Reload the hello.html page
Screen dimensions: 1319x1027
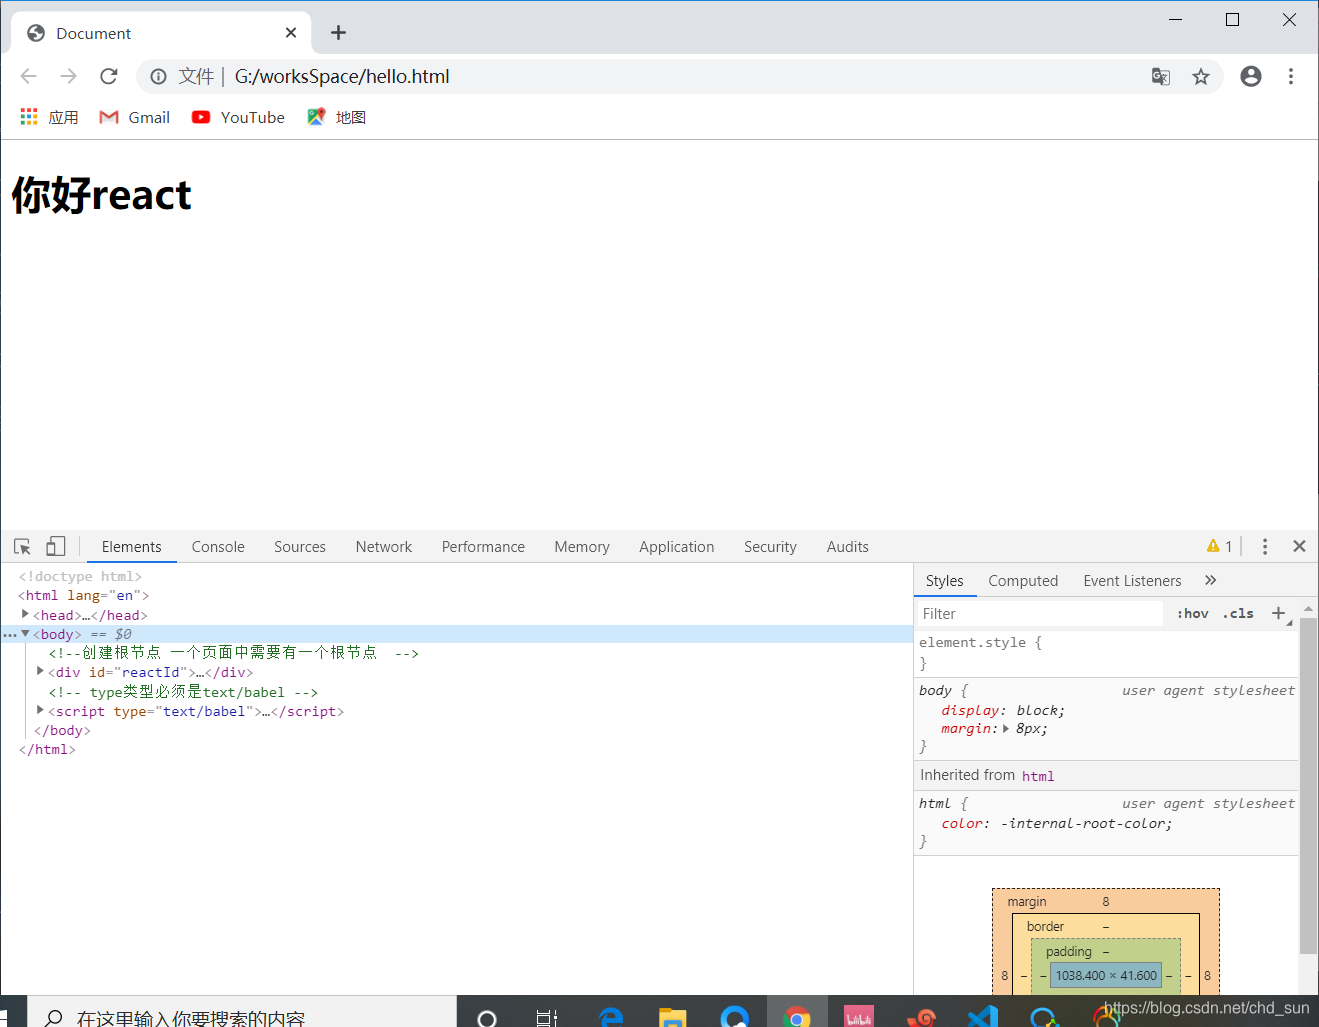point(109,76)
